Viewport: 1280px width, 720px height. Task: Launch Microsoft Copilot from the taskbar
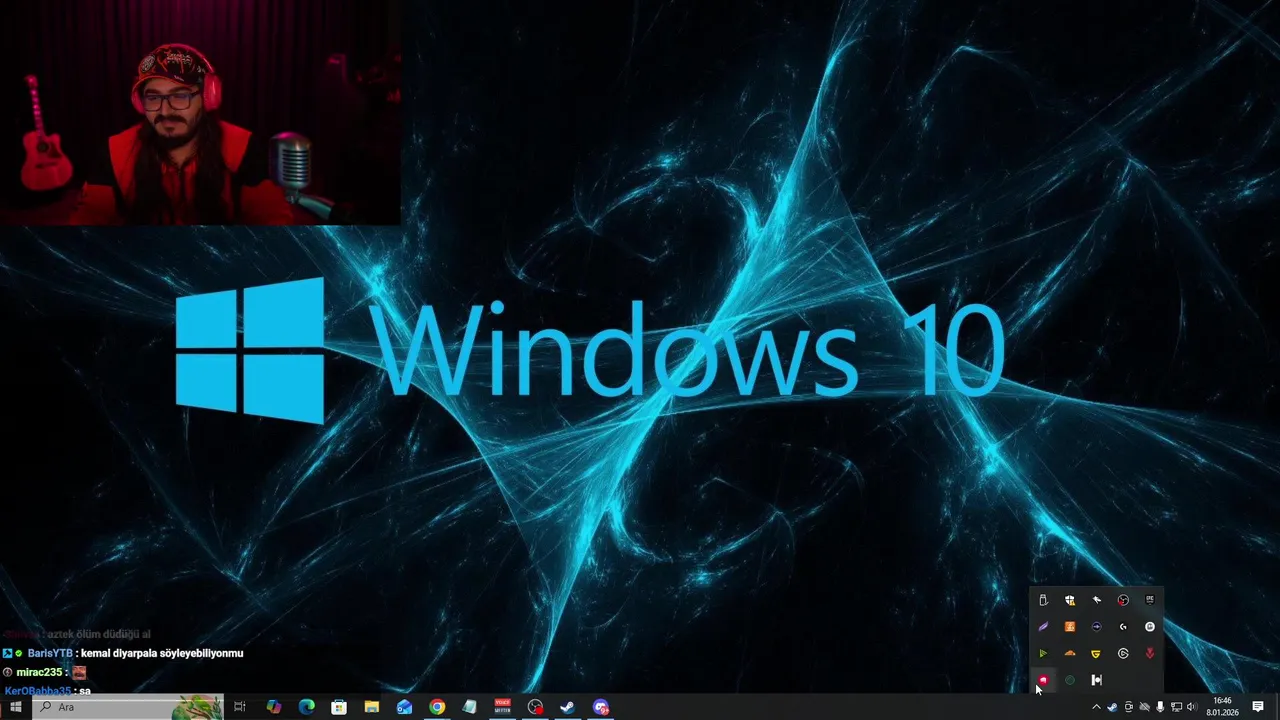click(274, 707)
